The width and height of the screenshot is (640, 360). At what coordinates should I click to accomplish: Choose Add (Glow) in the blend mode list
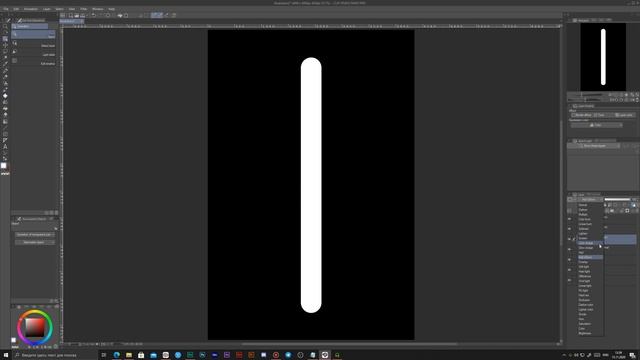590,257
